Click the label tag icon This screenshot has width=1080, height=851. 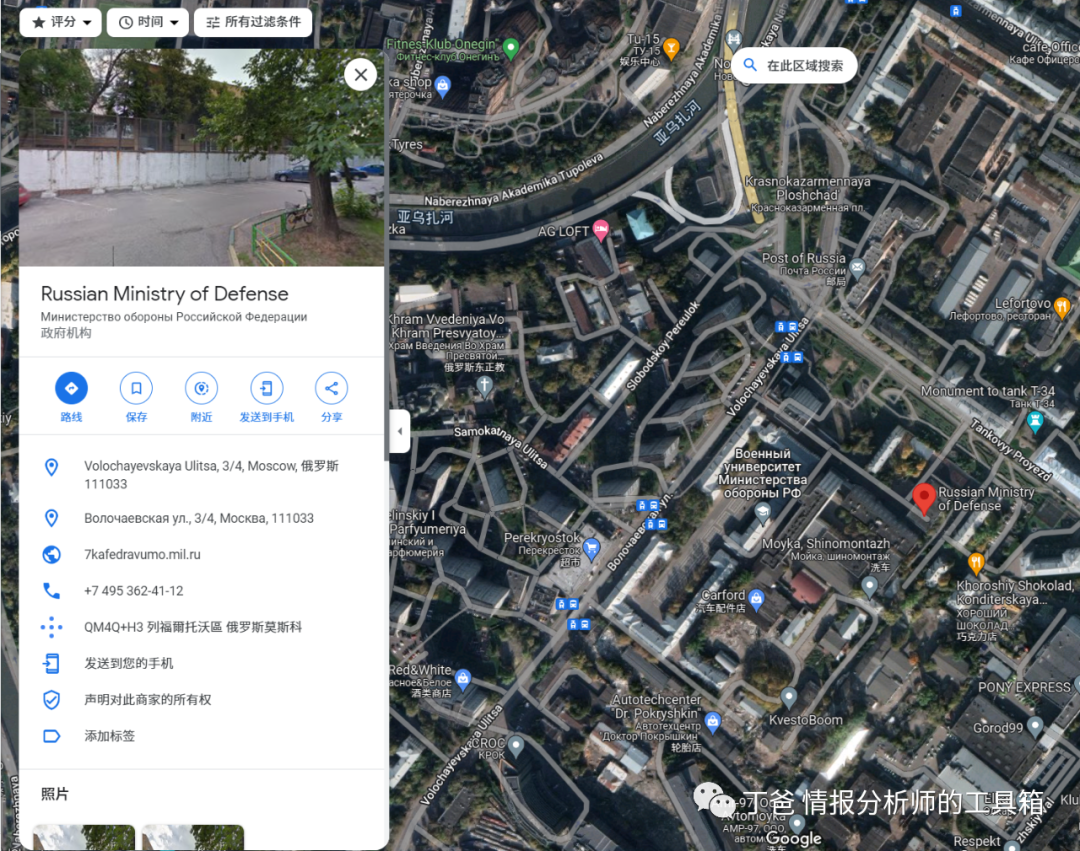[x=52, y=736]
